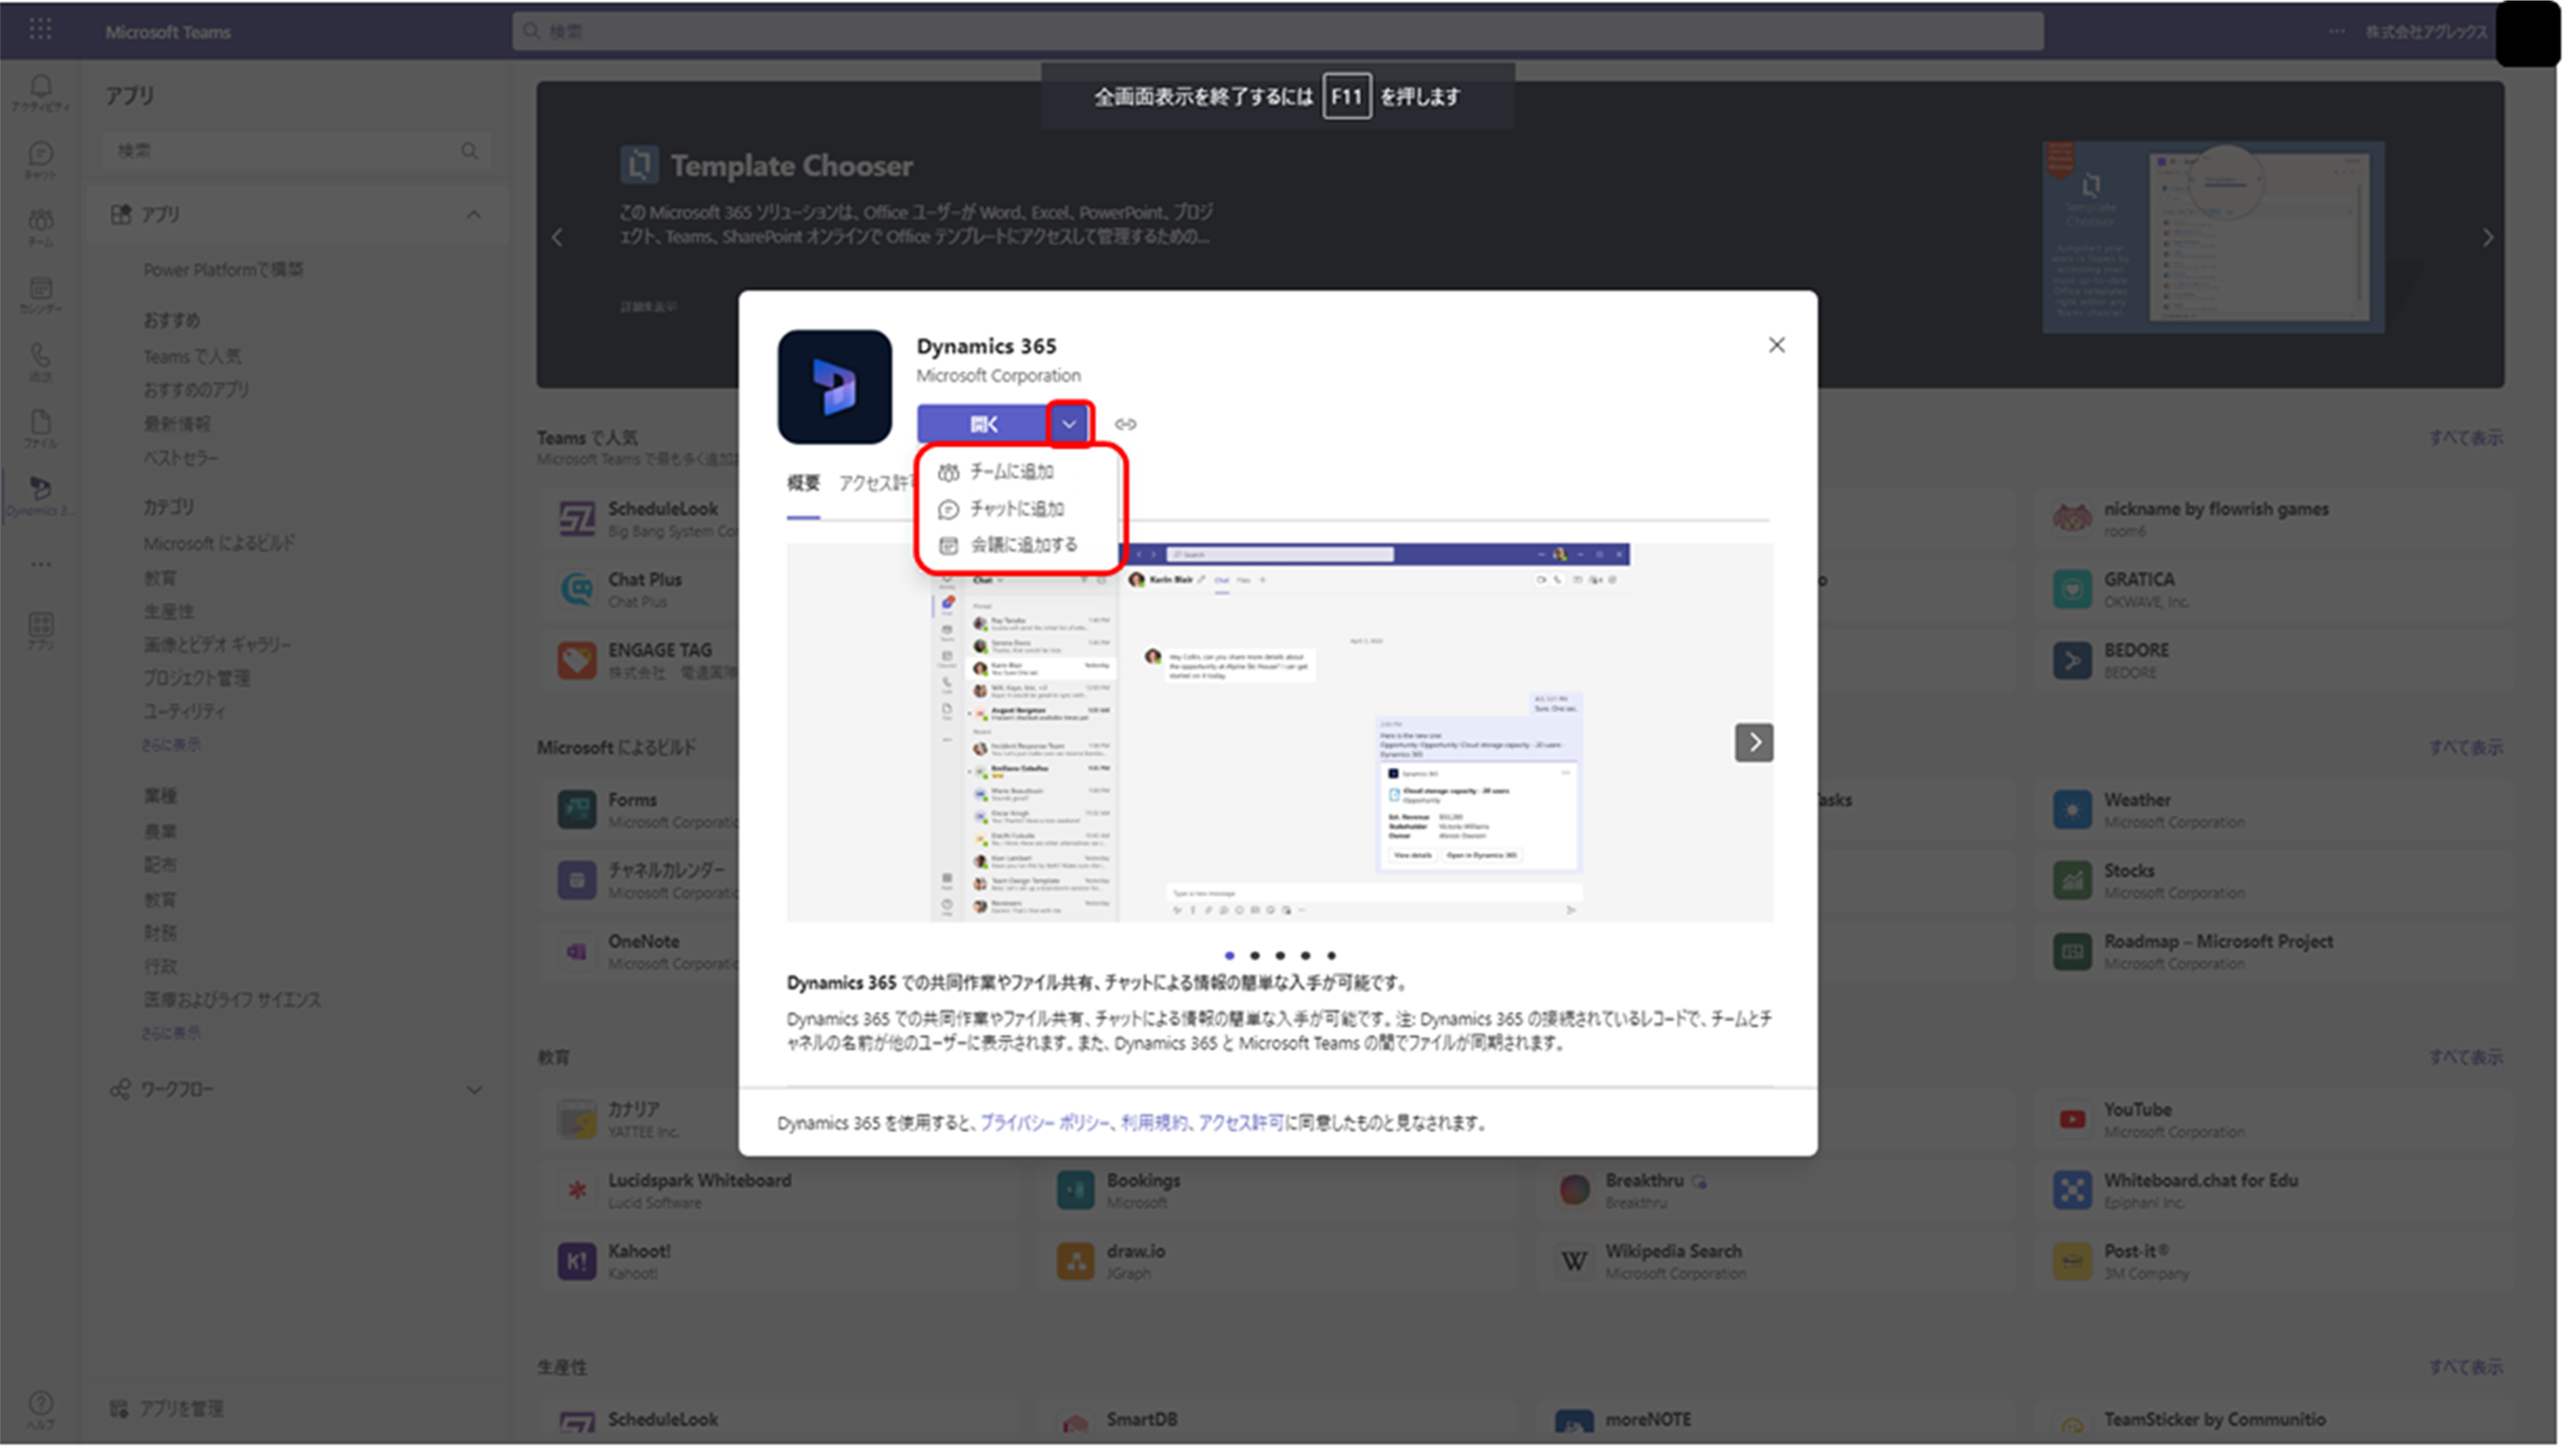Click the Roadmap – Microsoft Project app name

[x=2218, y=941]
